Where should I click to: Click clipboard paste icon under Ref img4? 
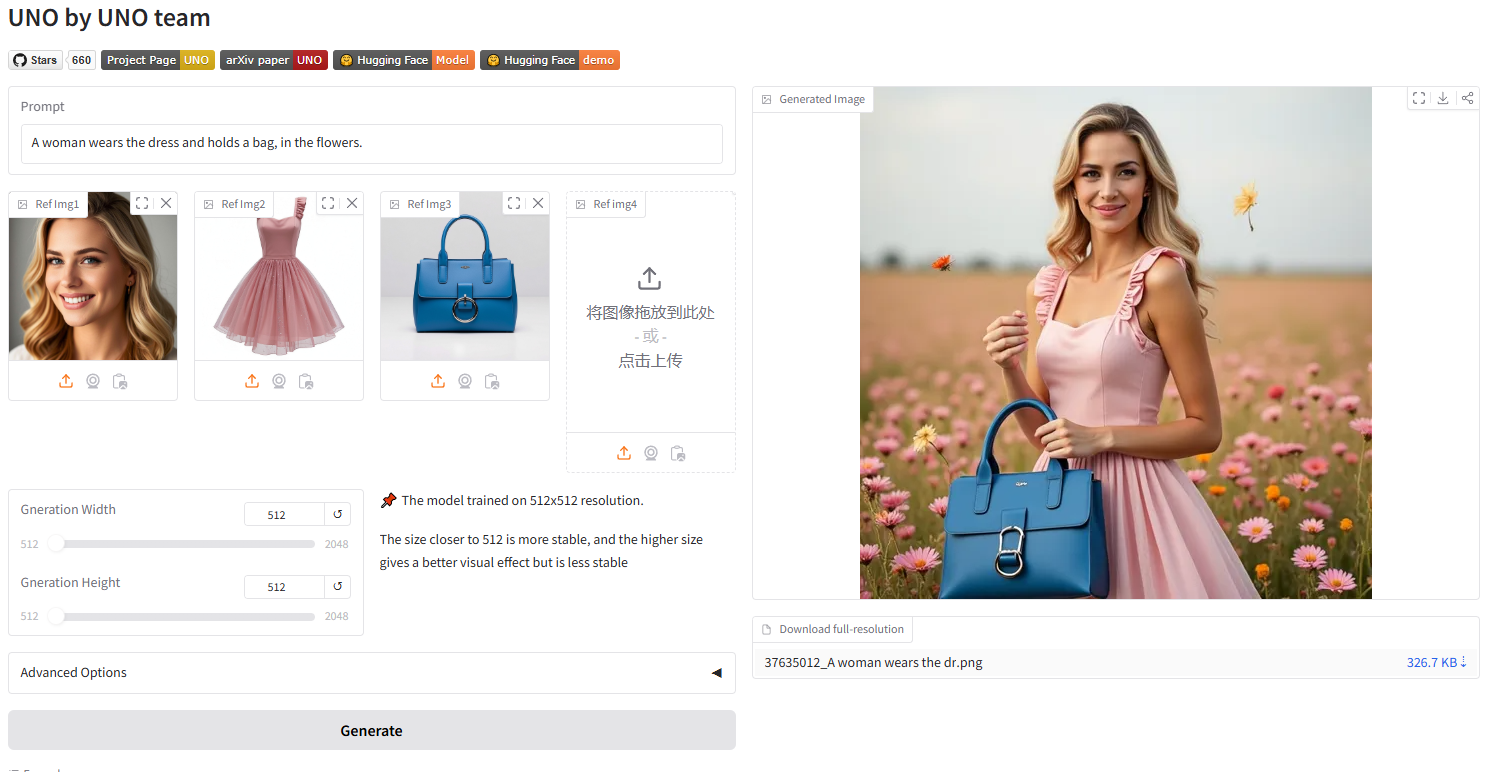click(678, 453)
